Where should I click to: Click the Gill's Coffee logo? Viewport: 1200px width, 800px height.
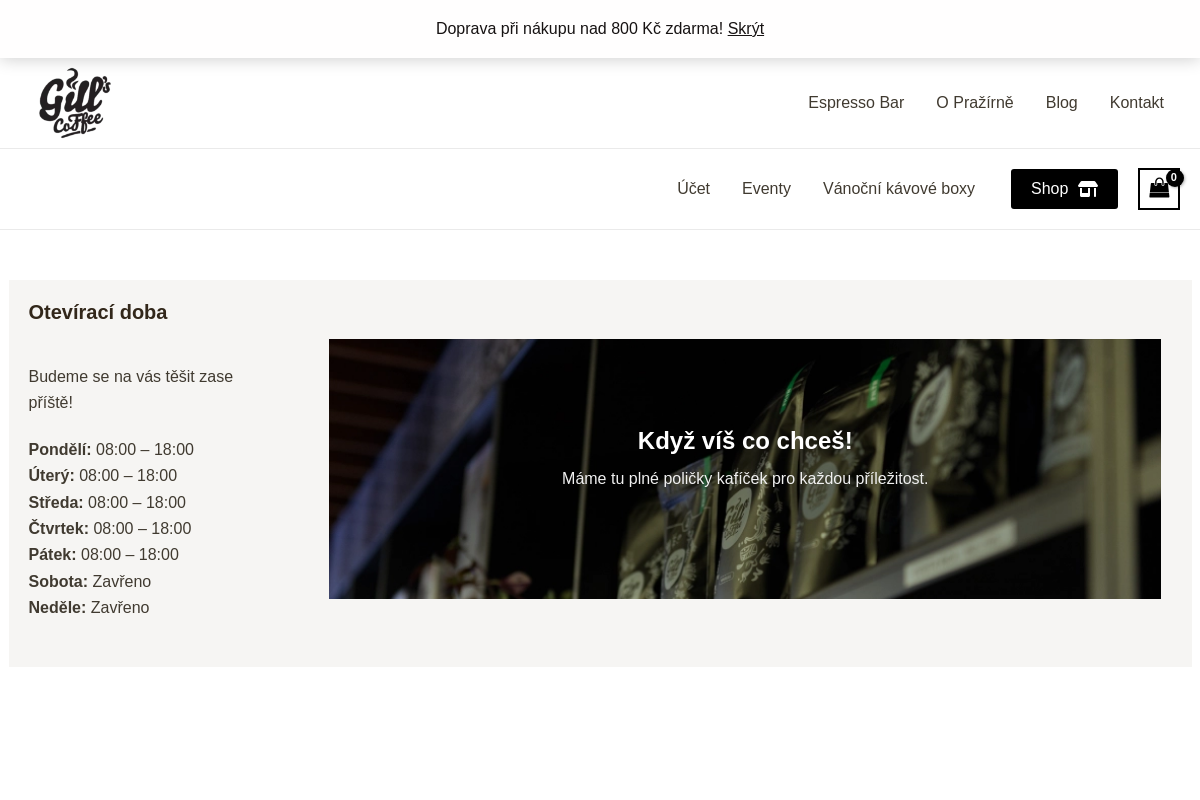click(75, 103)
